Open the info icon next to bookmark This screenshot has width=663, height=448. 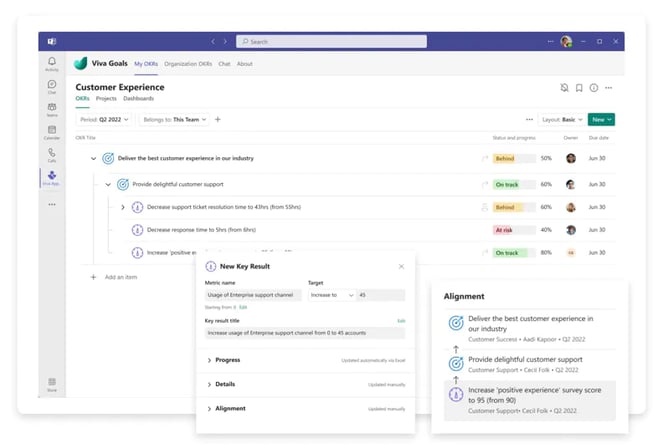[x=594, y=88]
